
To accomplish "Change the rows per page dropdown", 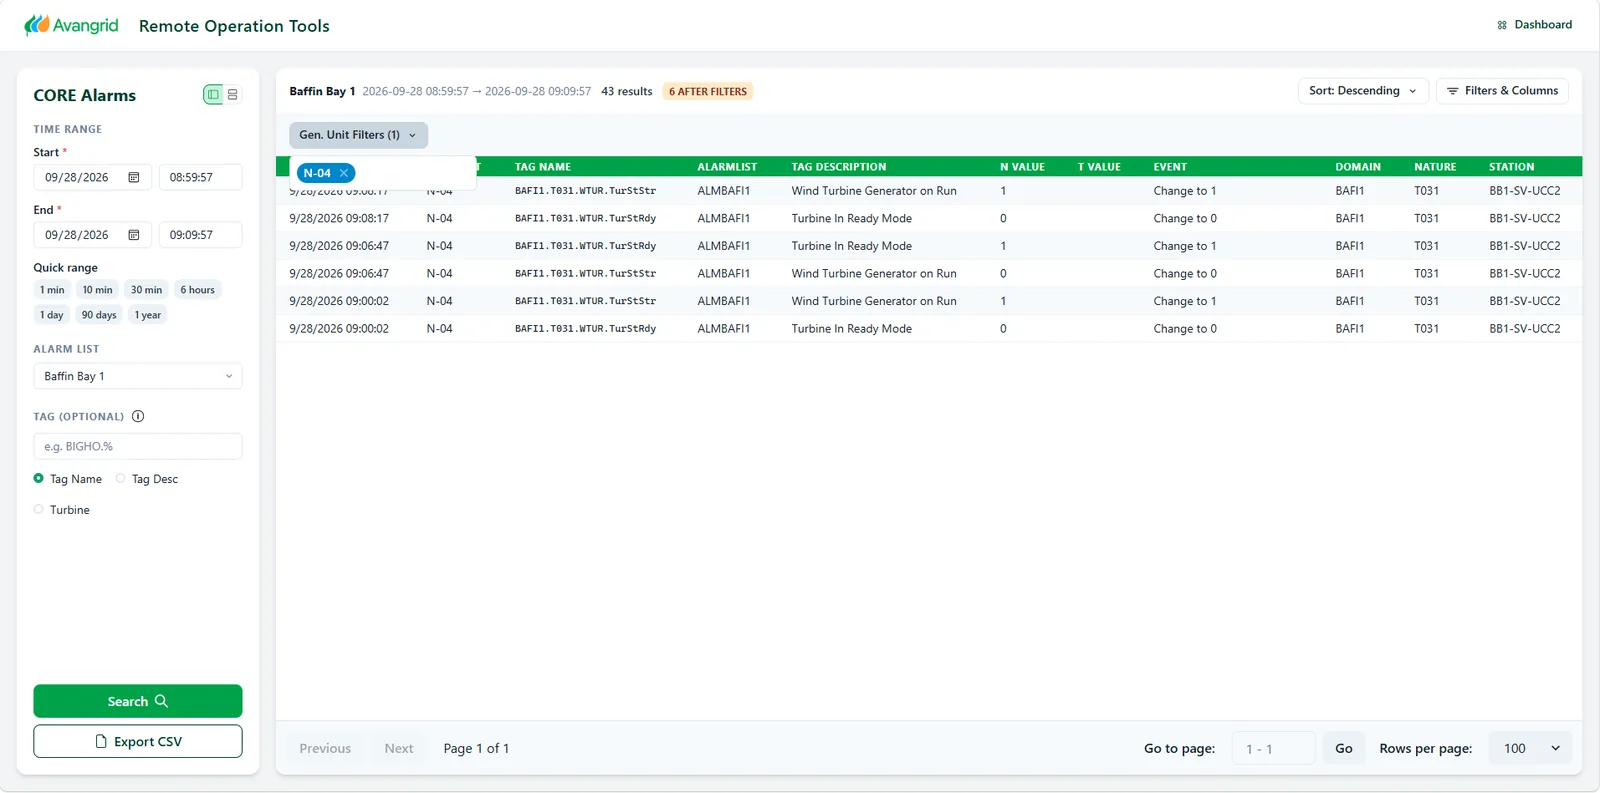I will click(x=1531, y=749).
